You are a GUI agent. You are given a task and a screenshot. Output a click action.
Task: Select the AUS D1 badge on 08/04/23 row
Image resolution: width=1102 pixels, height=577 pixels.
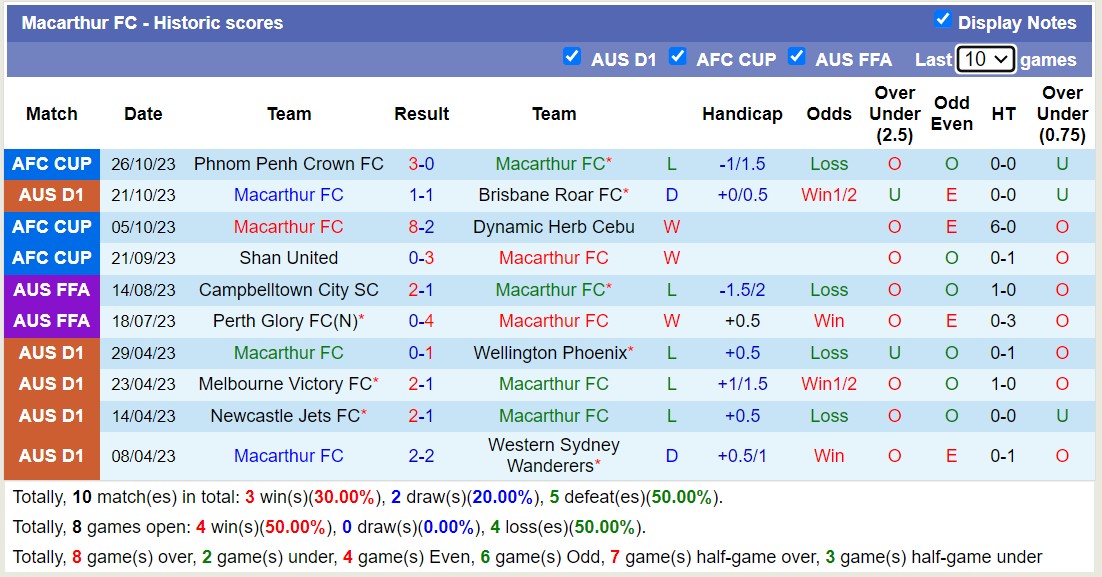(51, 455)
